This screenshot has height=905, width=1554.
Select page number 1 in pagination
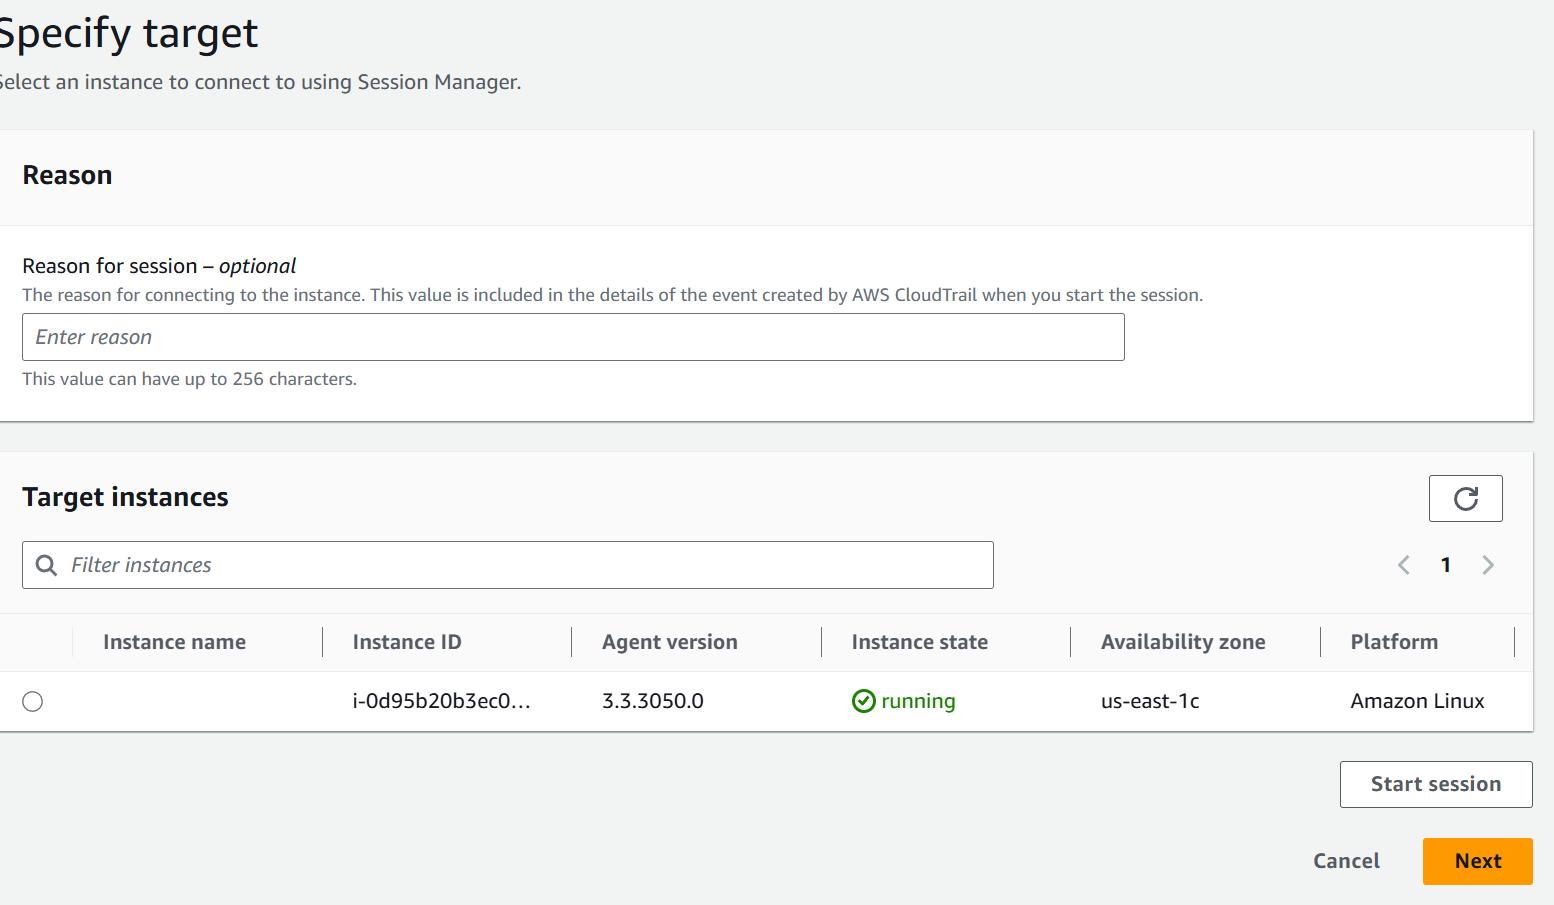tap(1446, 565)
